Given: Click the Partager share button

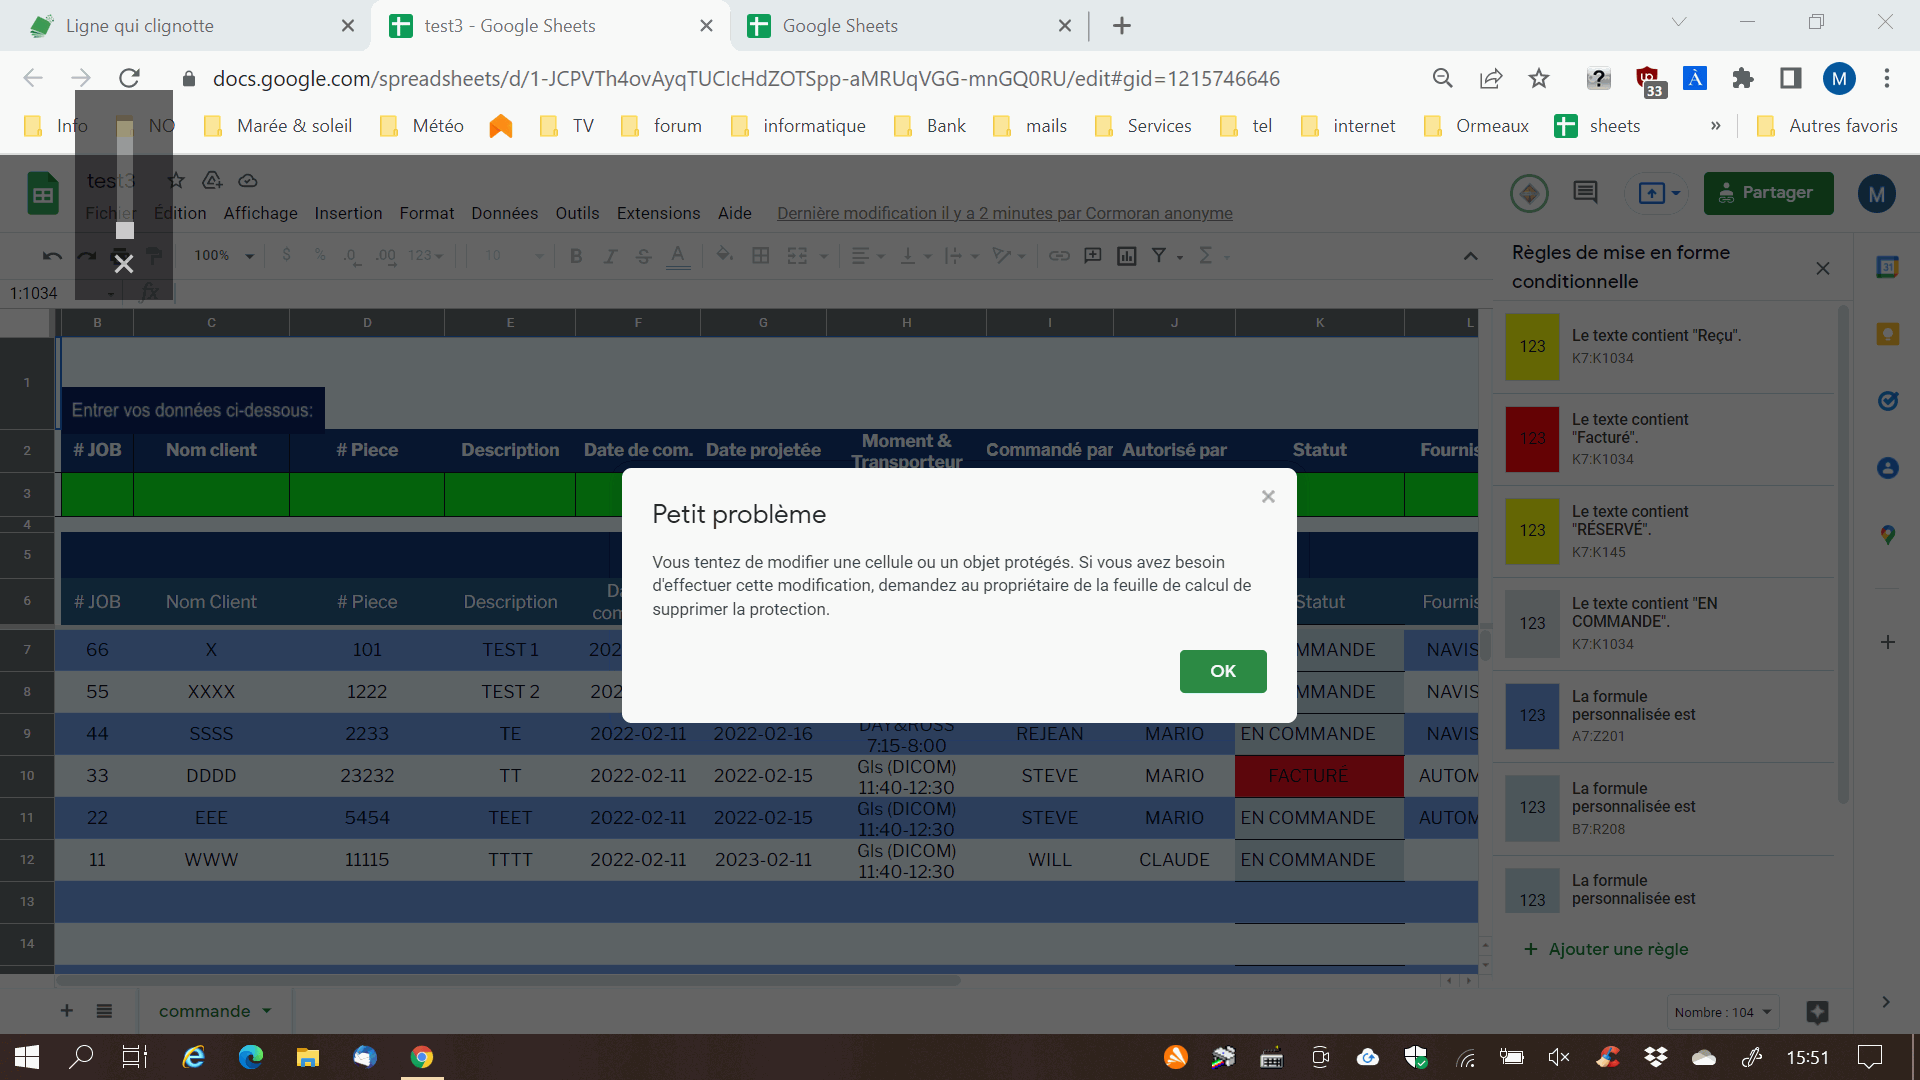Looking at the screenshot, I should point(1768,193).
